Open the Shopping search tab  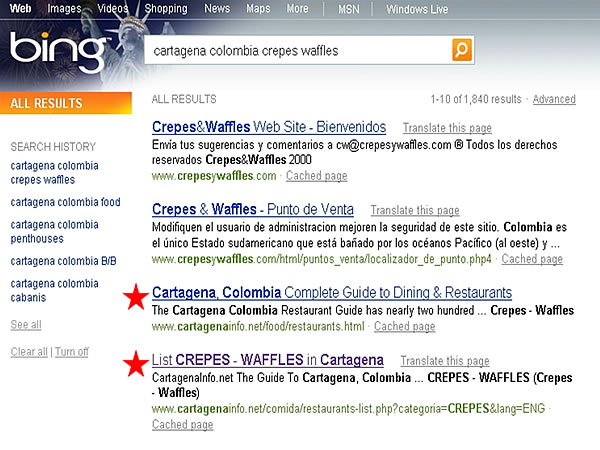click(166, 9)
